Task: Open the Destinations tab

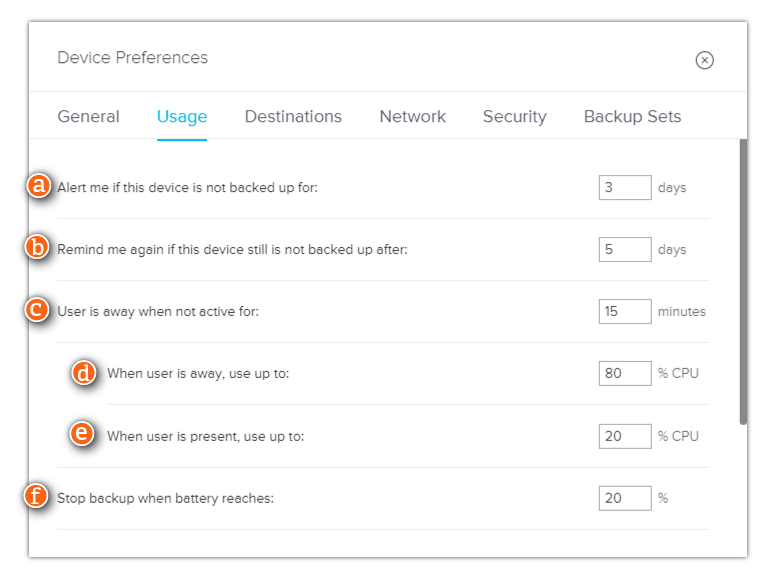Action: click(293, 117)
